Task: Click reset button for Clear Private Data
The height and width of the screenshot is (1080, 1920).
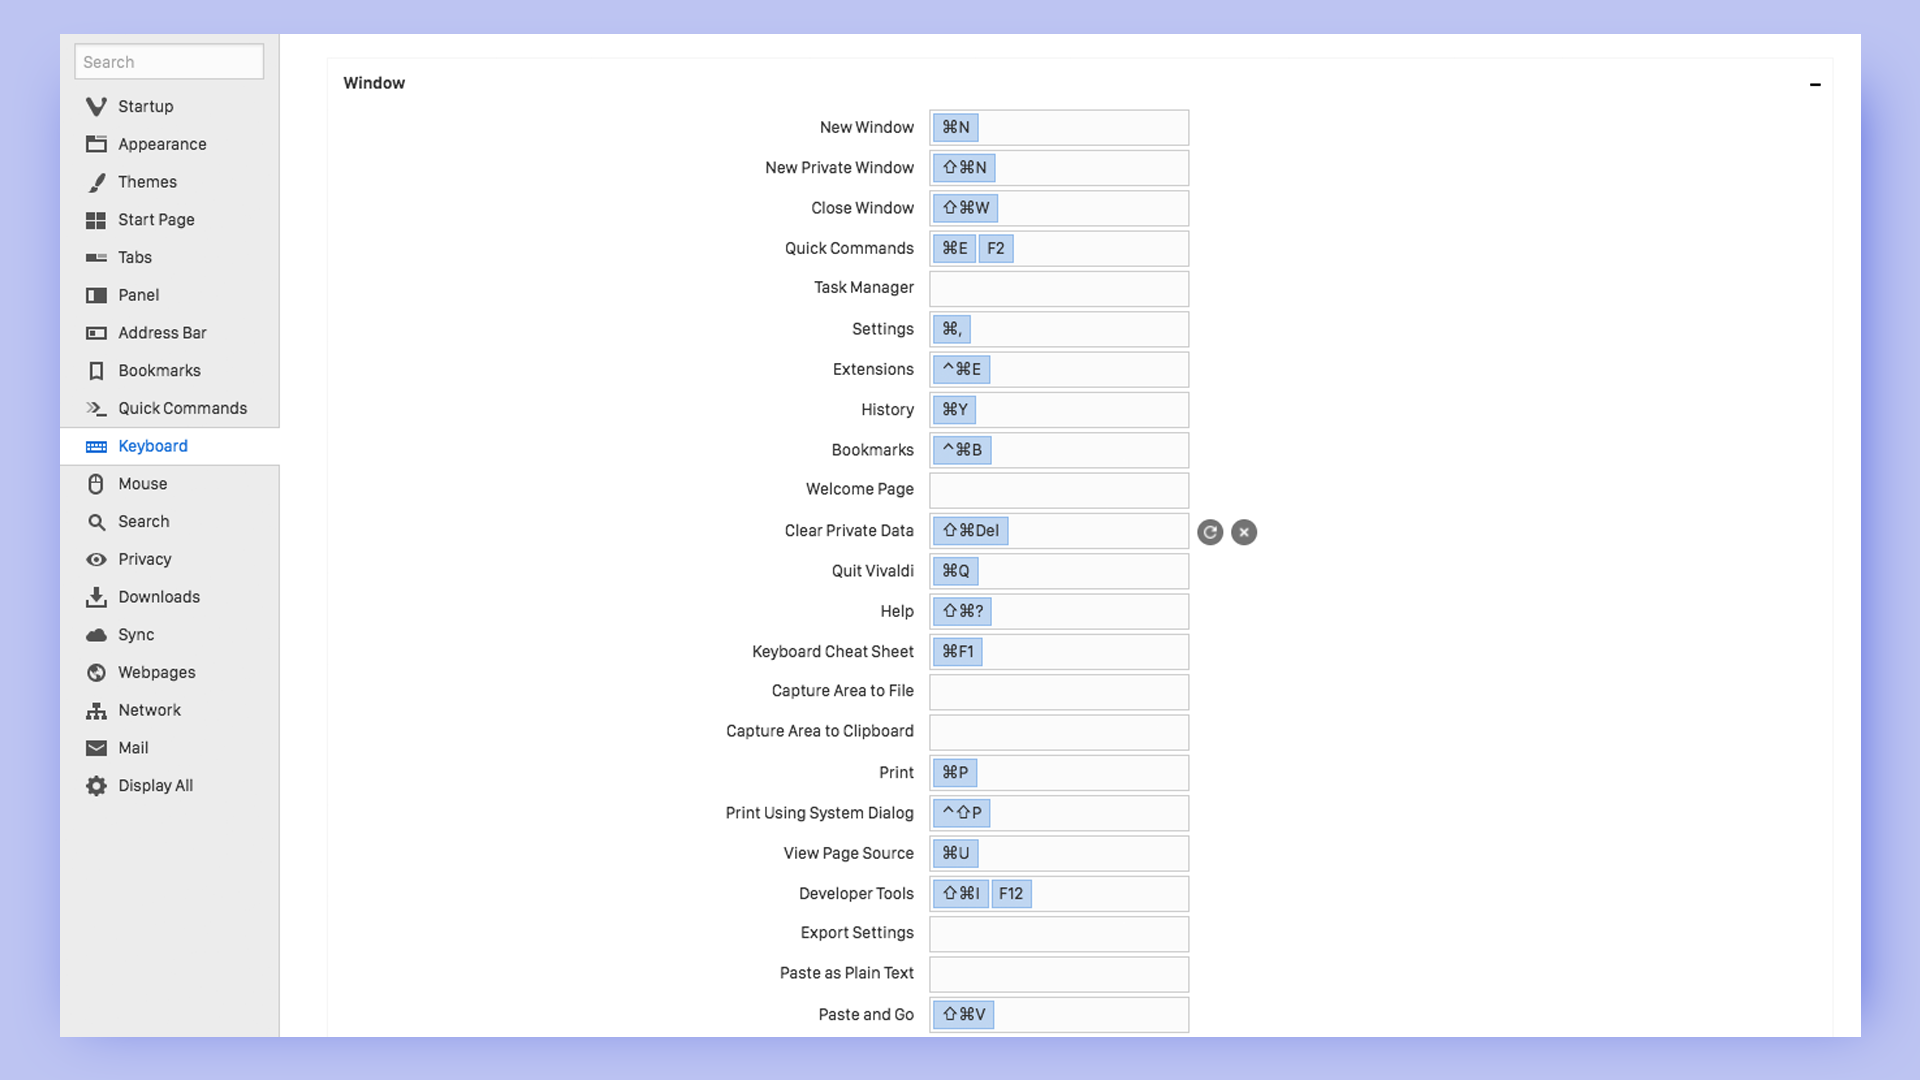Action: pyautogui.click(x=1211, y=530)
